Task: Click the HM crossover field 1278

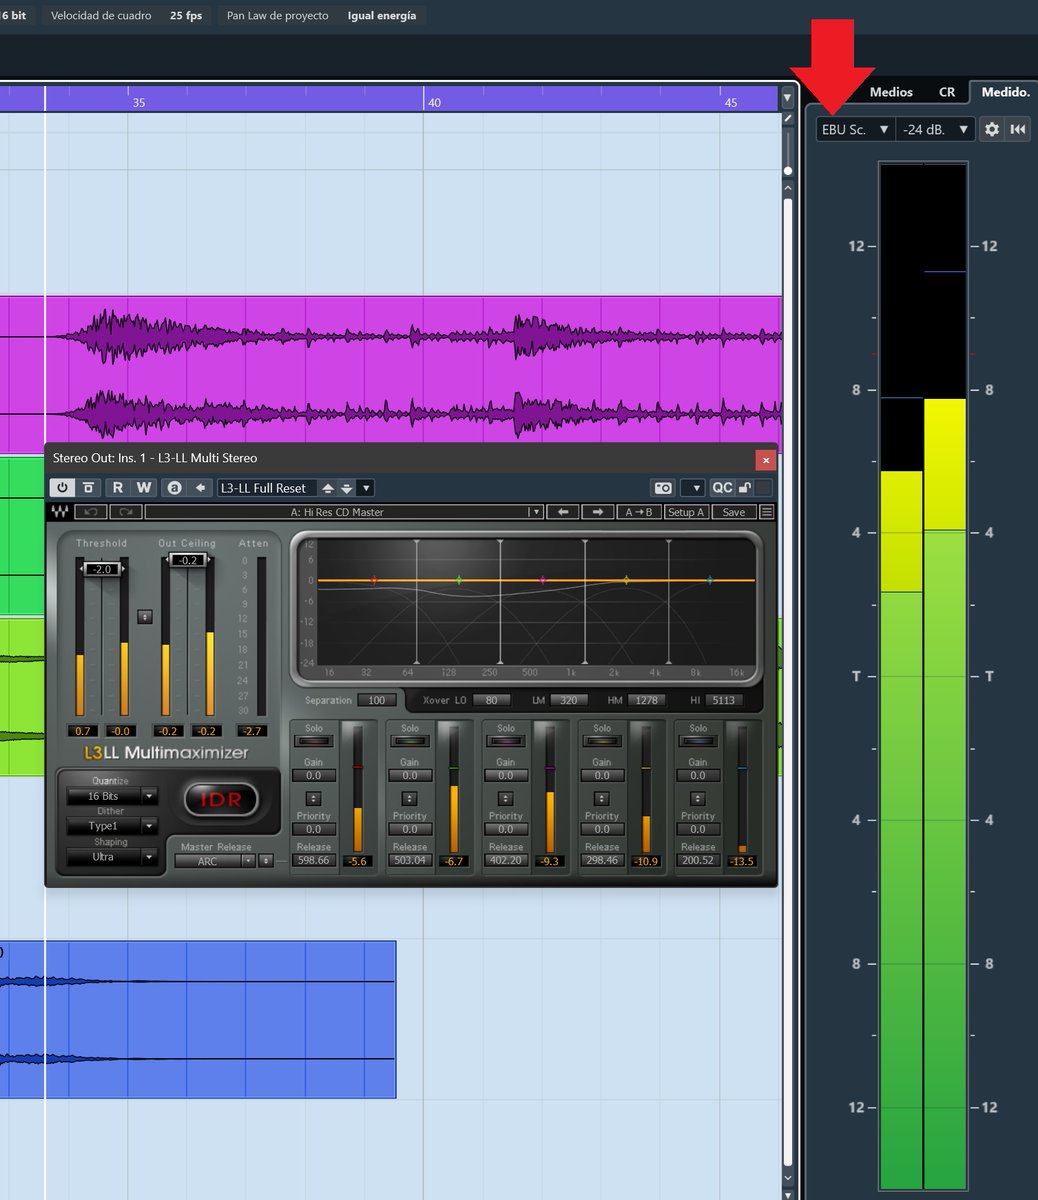Action: [646, 700]
